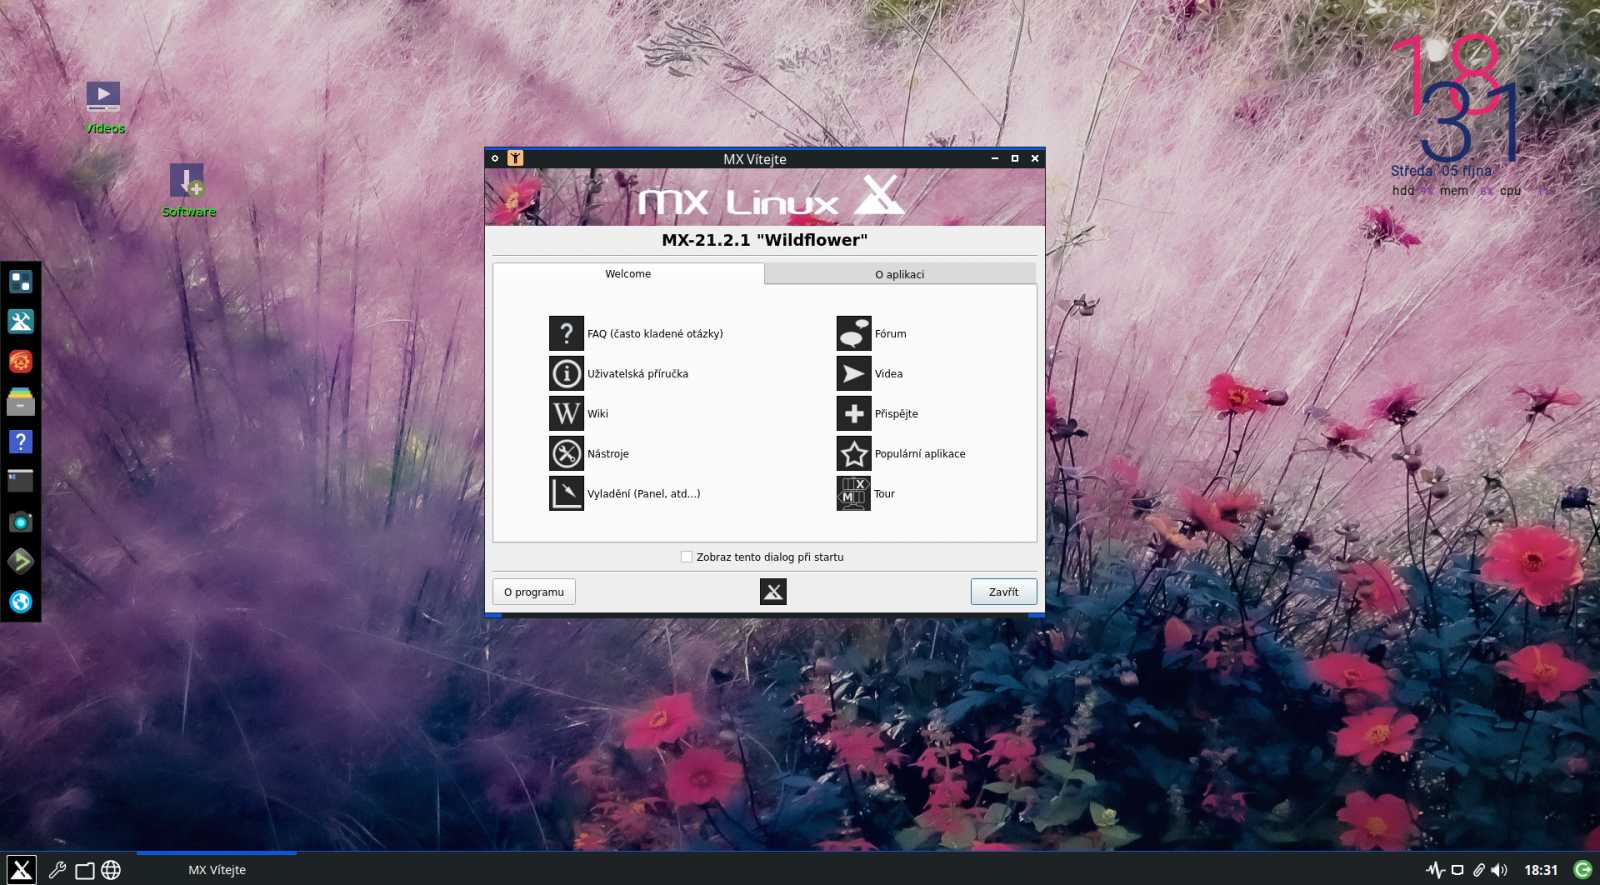Click the Wiki W icon
The image size is (1600, 885).
(566, 413)
